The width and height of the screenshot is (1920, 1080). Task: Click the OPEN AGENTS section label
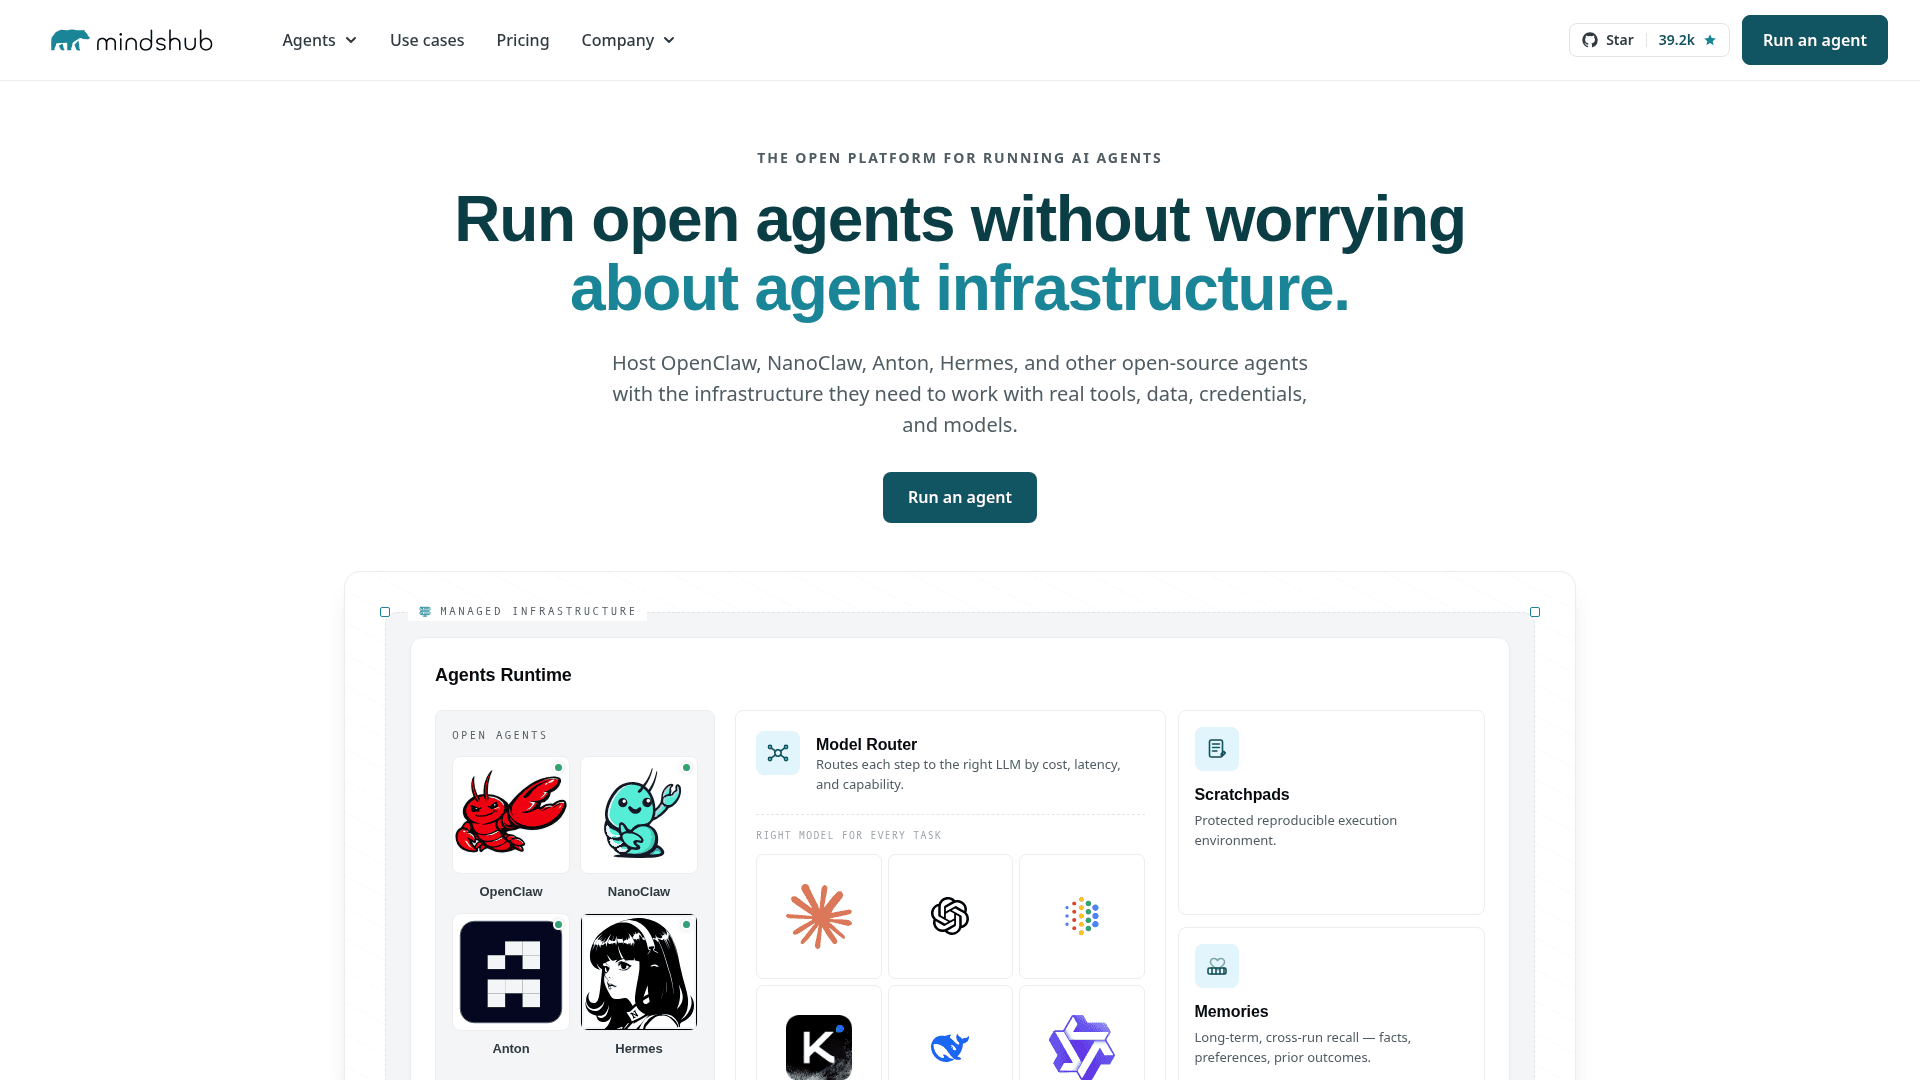coord(500,735)
